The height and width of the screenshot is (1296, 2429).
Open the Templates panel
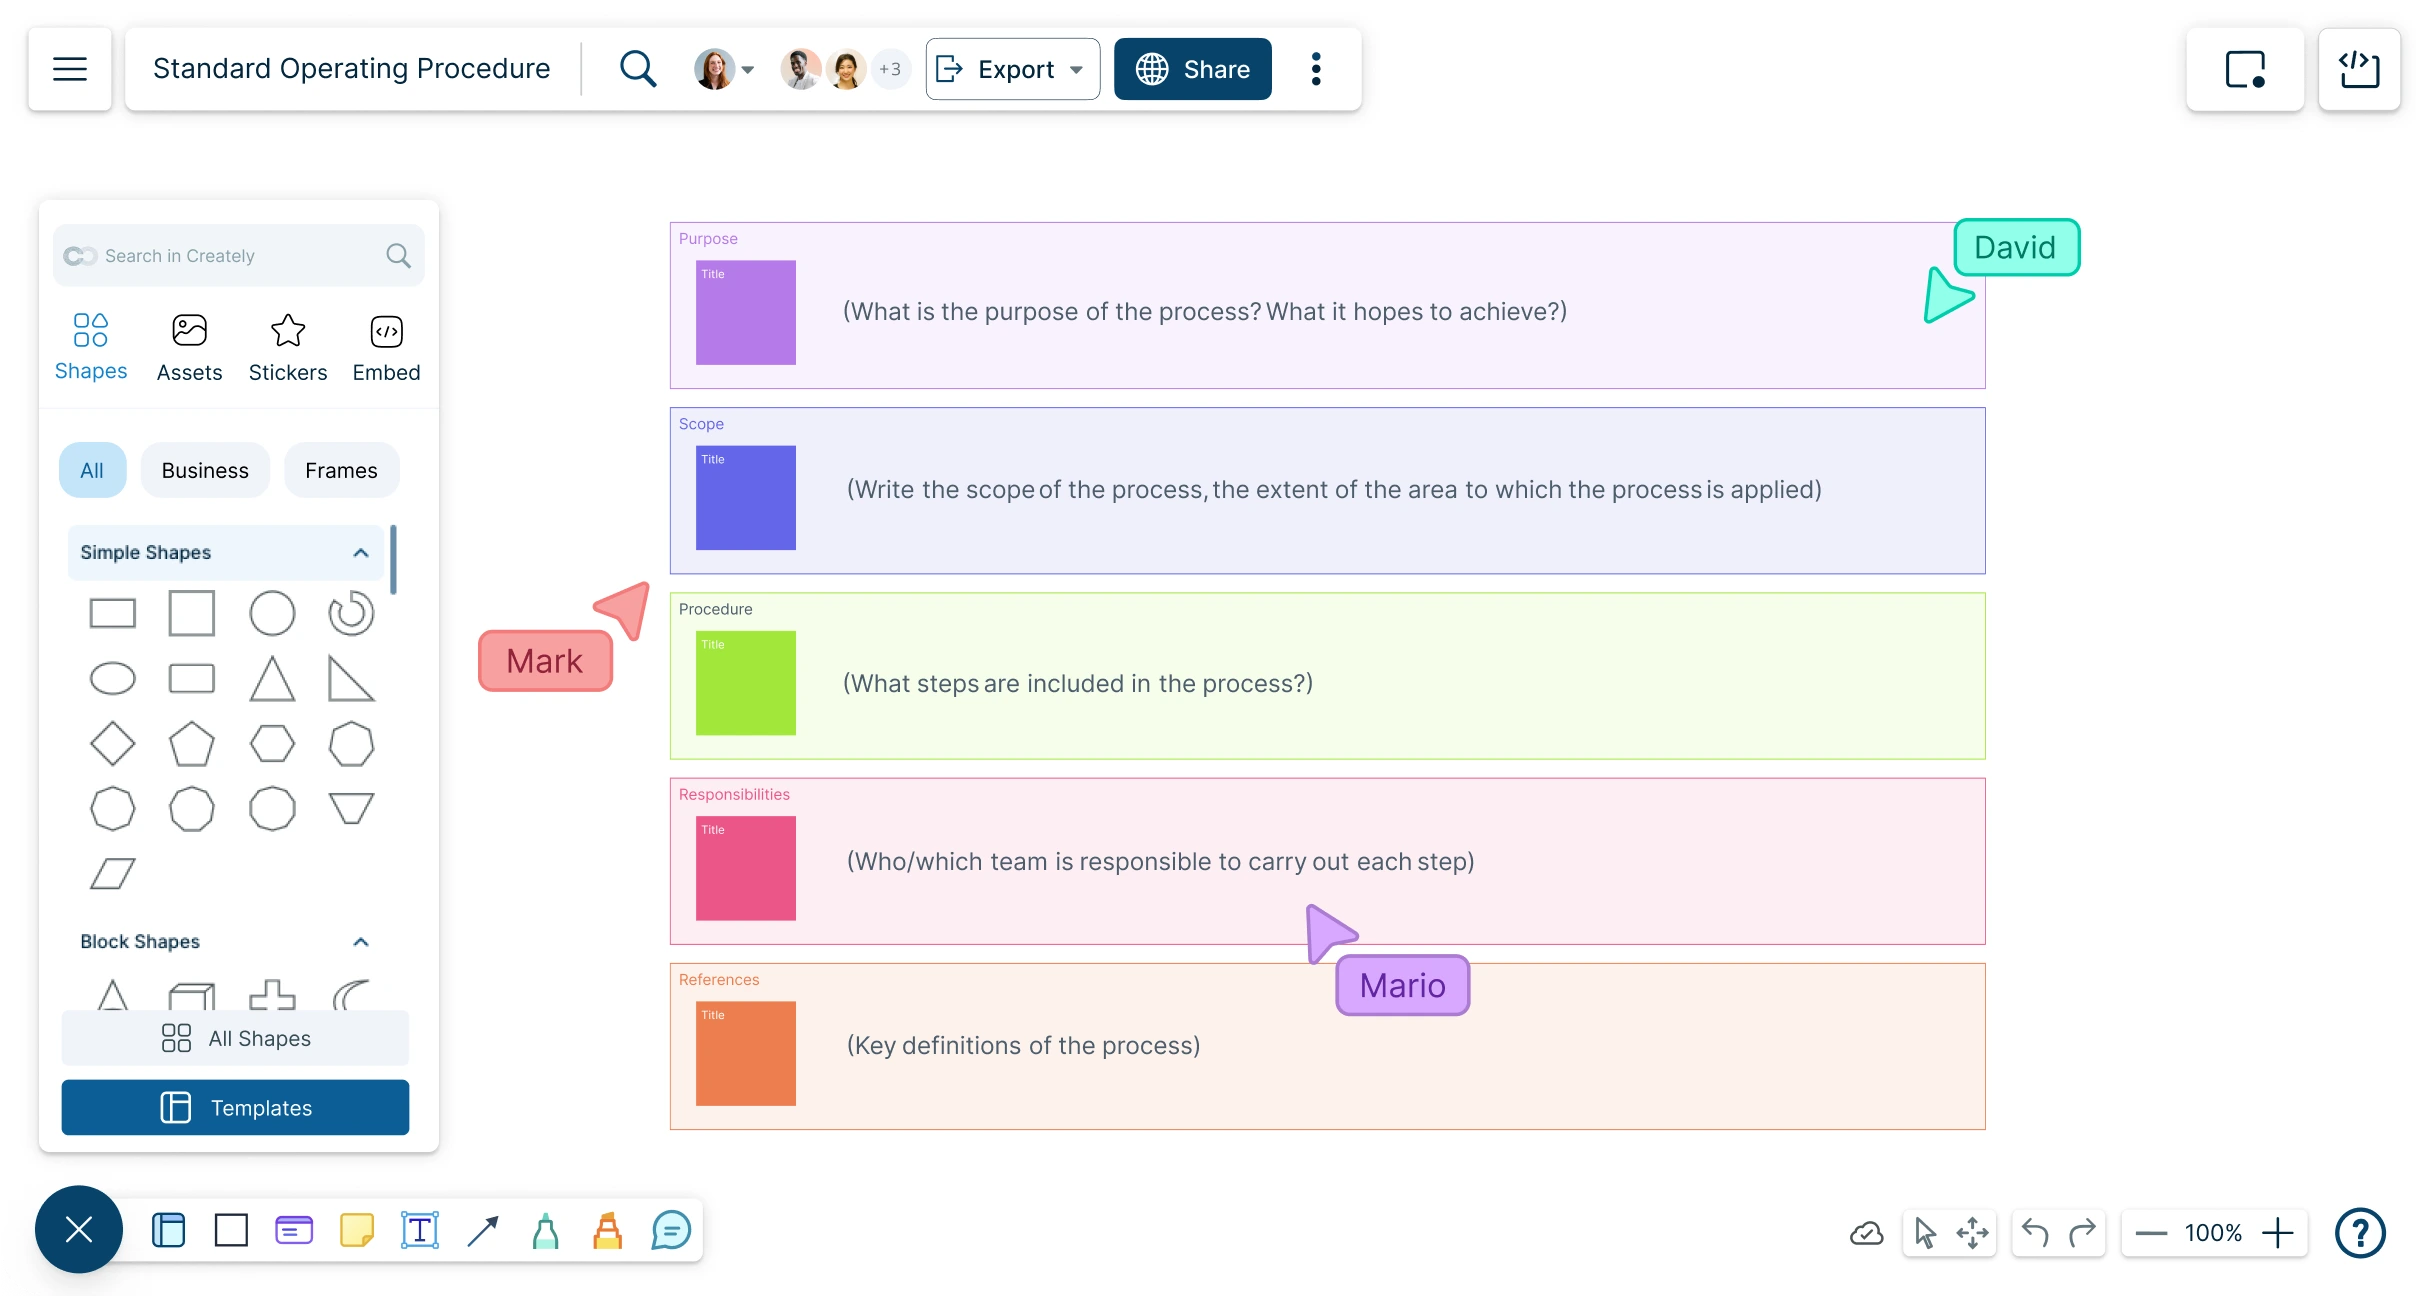click(235, 1107)
